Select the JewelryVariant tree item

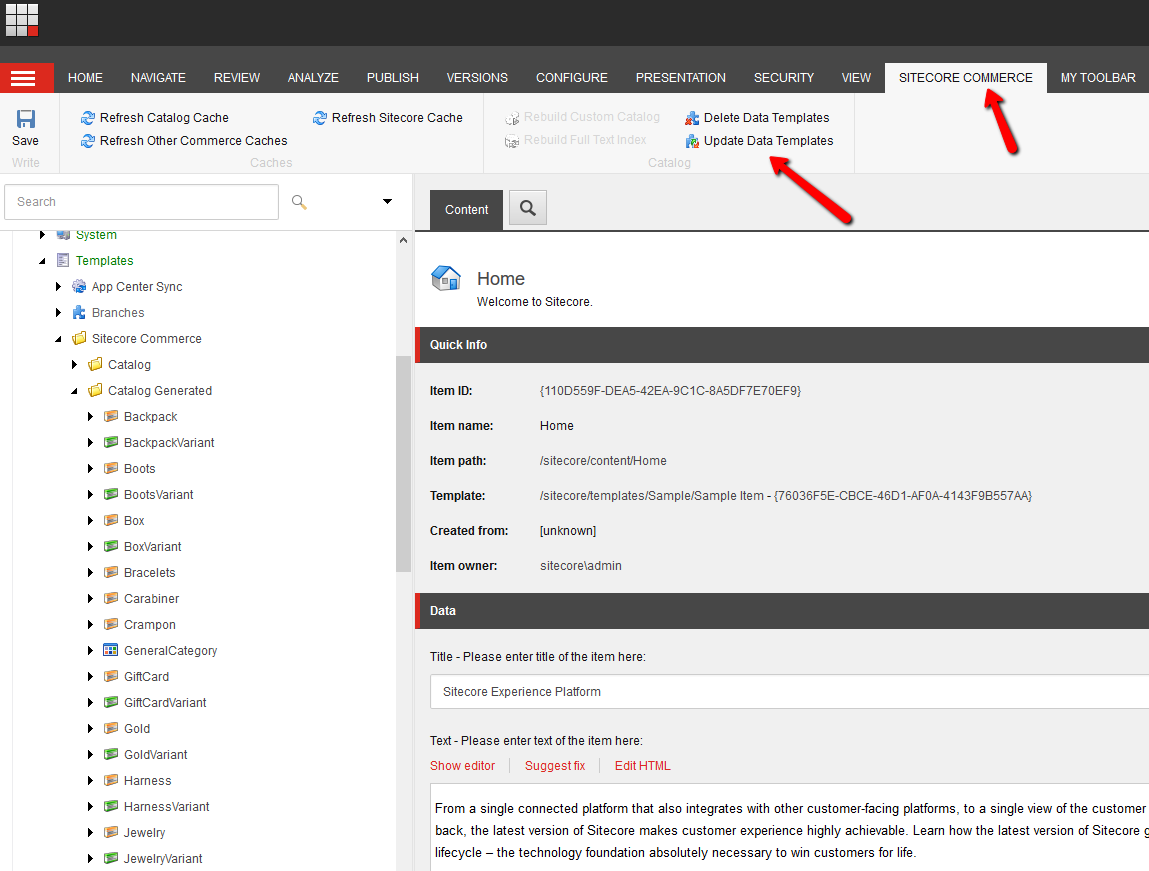(163, 859)
